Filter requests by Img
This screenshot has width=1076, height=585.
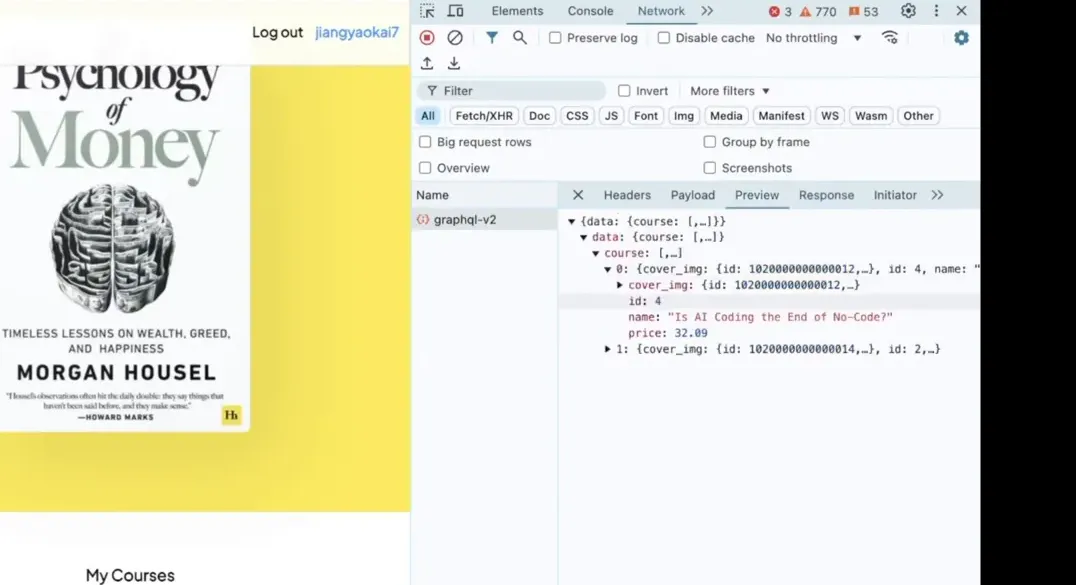(683, 116)
